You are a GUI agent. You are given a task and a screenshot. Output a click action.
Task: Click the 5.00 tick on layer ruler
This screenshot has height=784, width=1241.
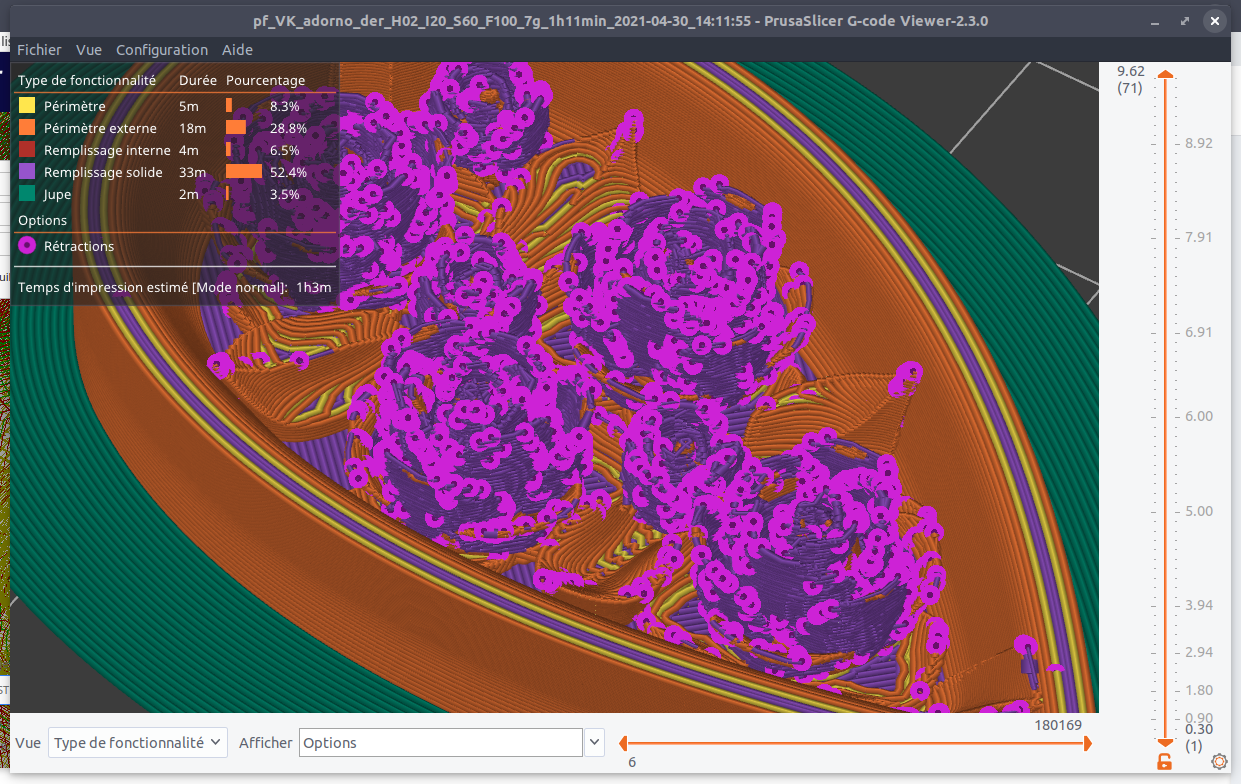tap(1198, 511)
